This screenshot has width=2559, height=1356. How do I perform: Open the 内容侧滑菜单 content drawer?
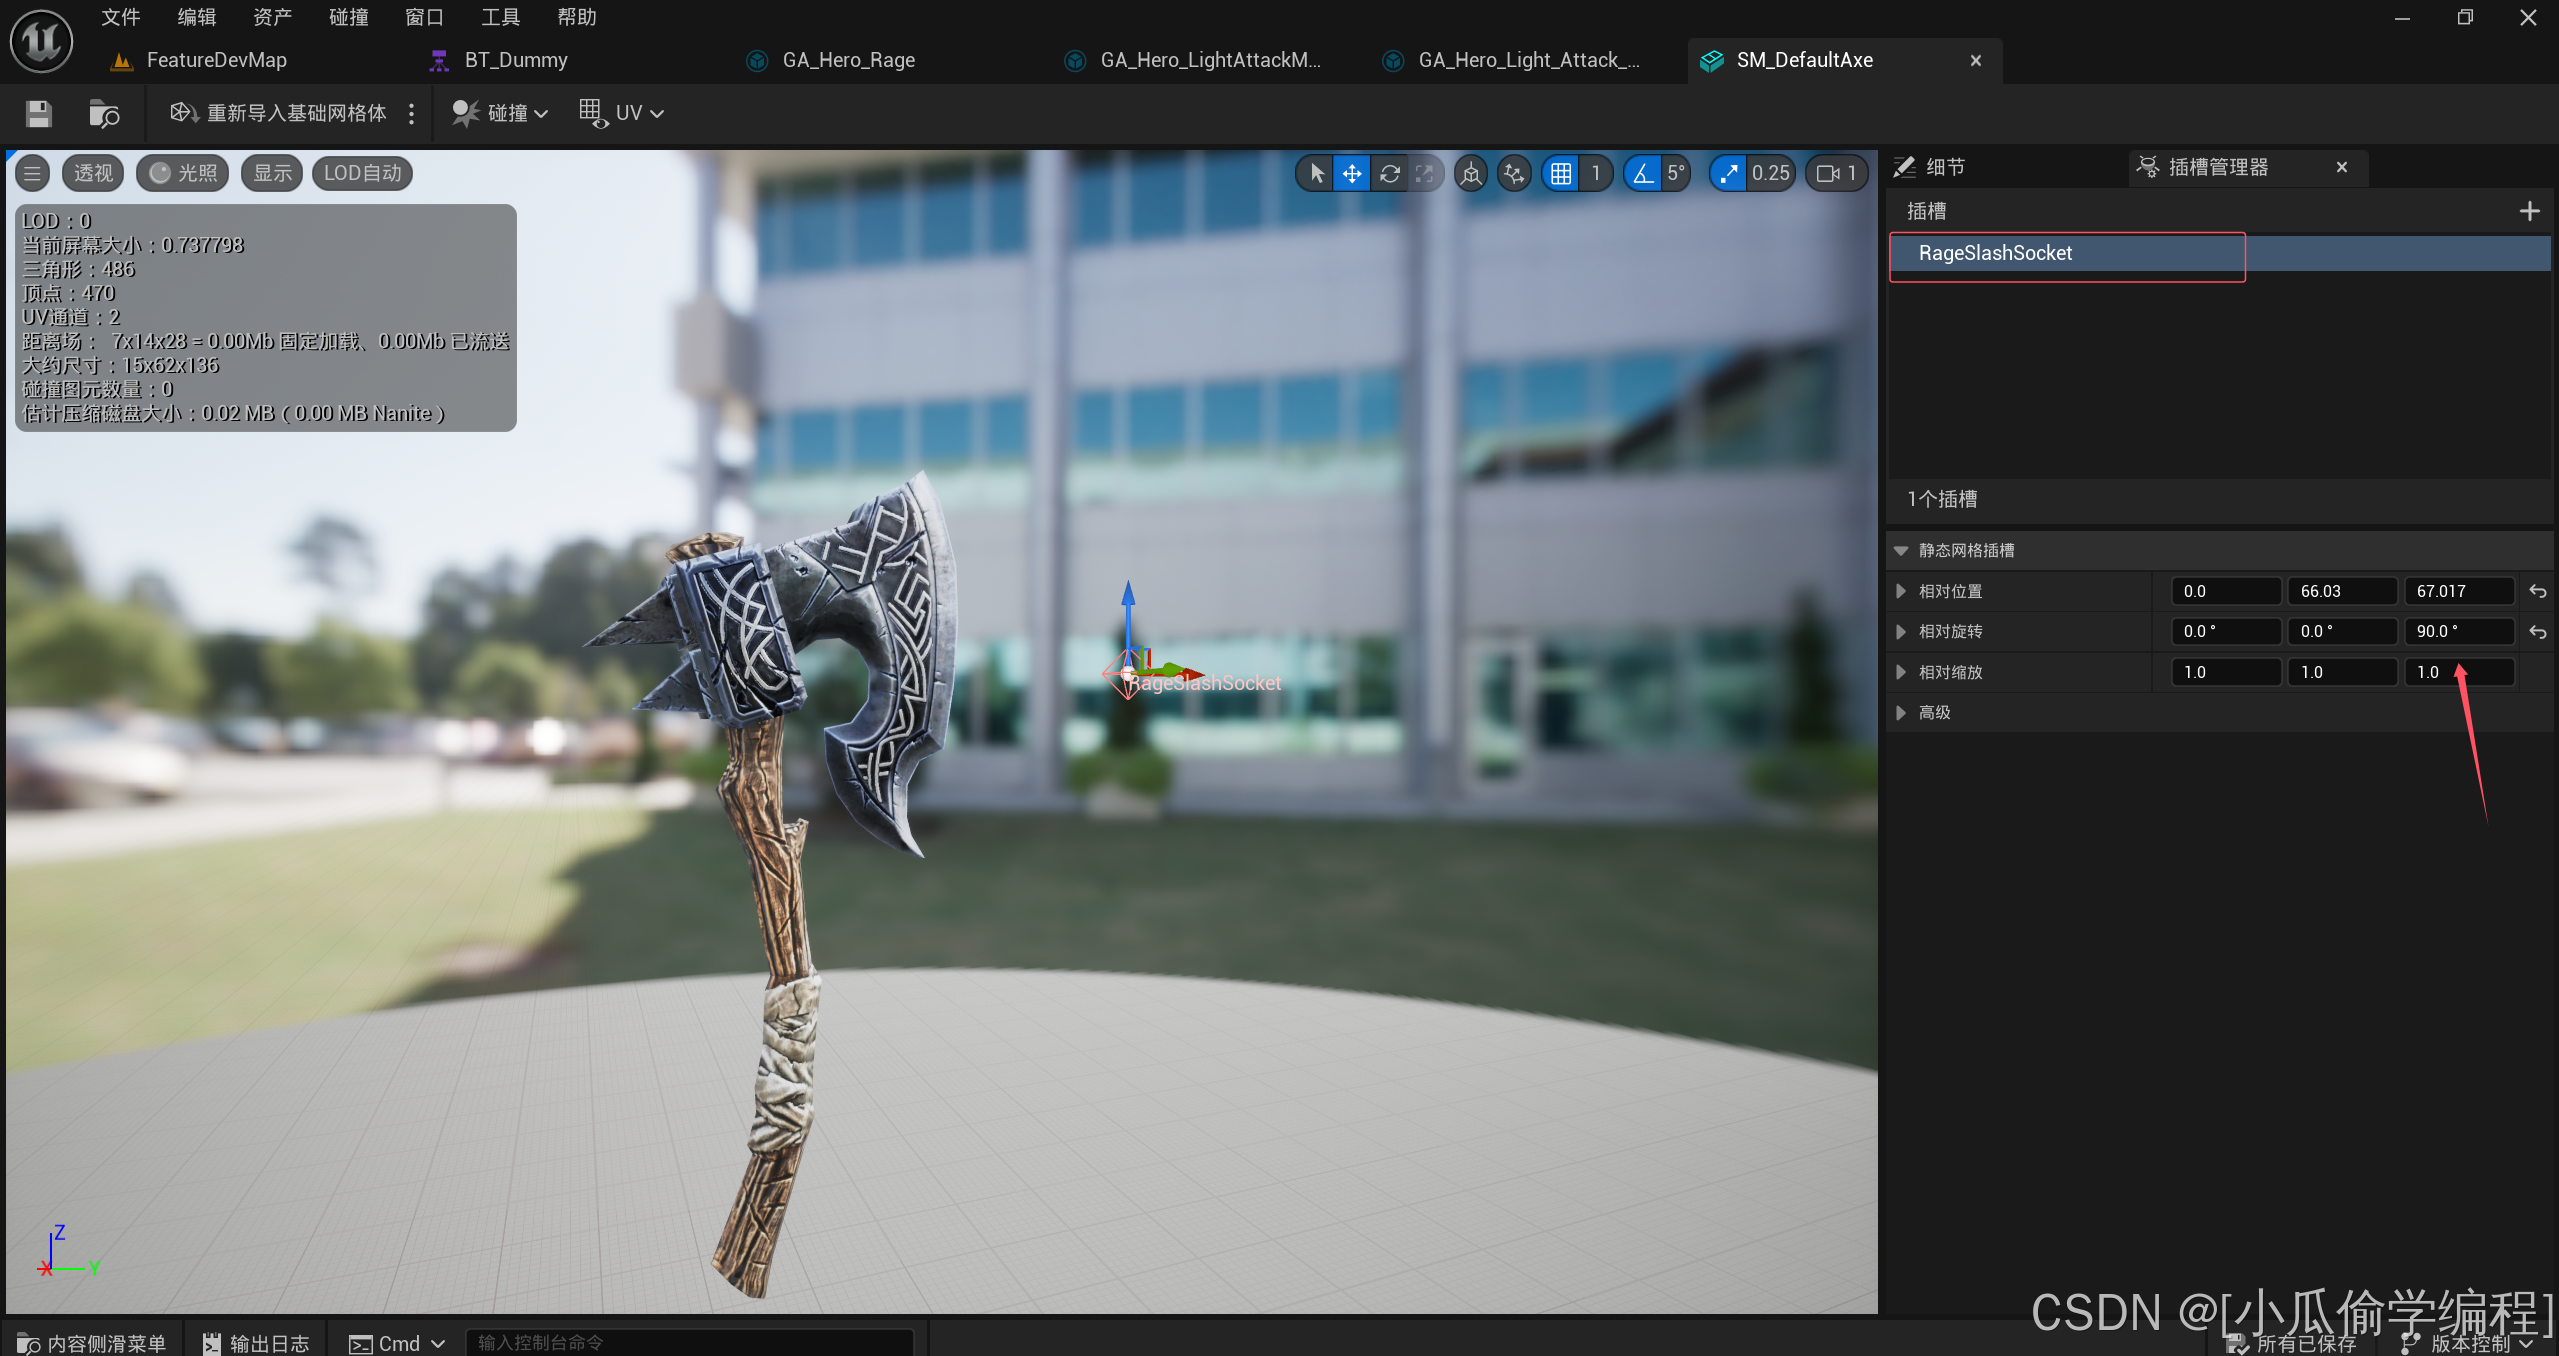(x=92, y=1343)
